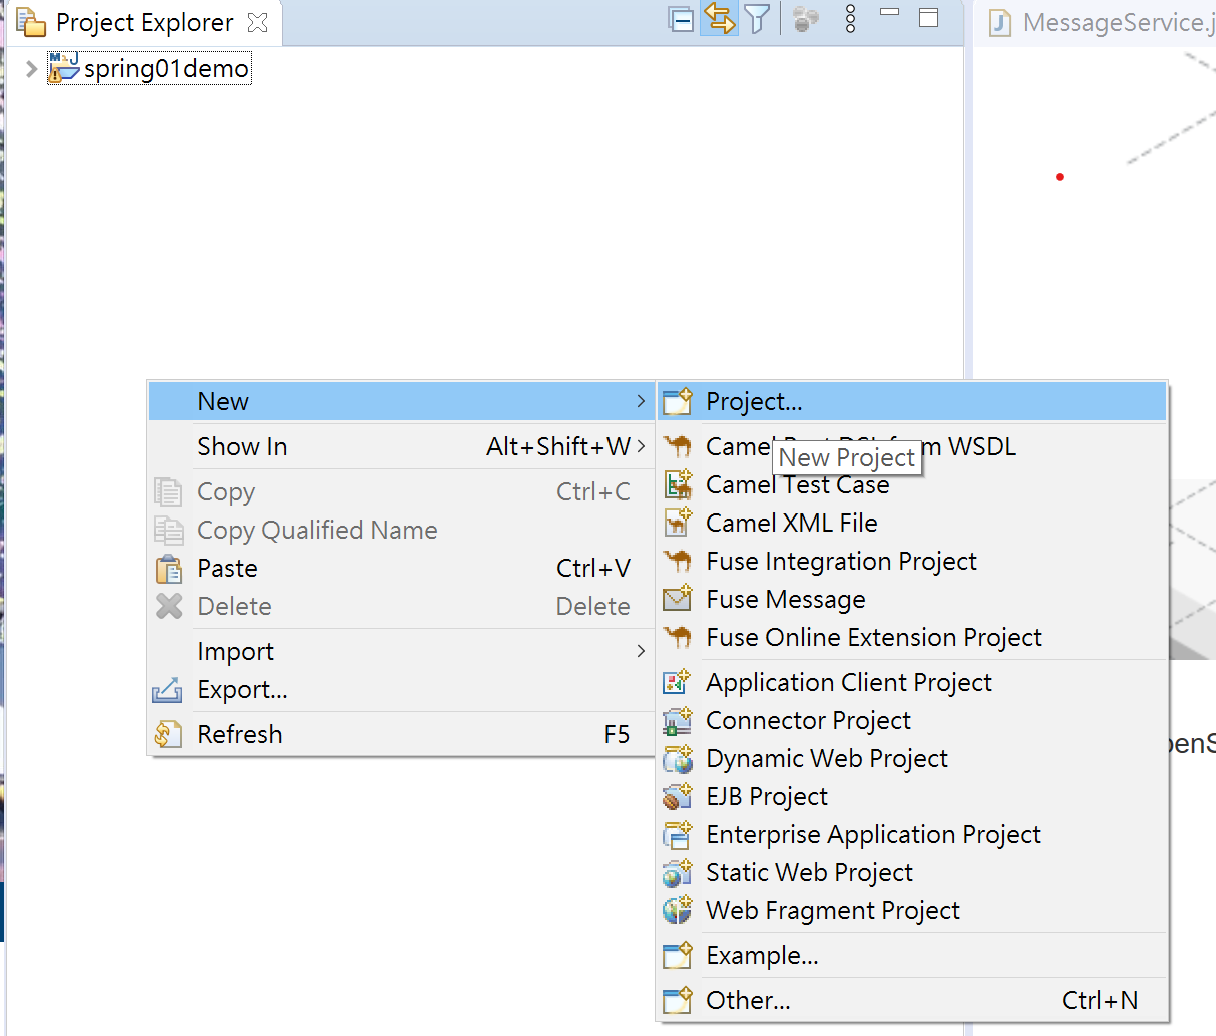Click the Enterprise Application Project icon
Image resolution: width=1216 pixels, height=1036 pixels.
point(678,835)
